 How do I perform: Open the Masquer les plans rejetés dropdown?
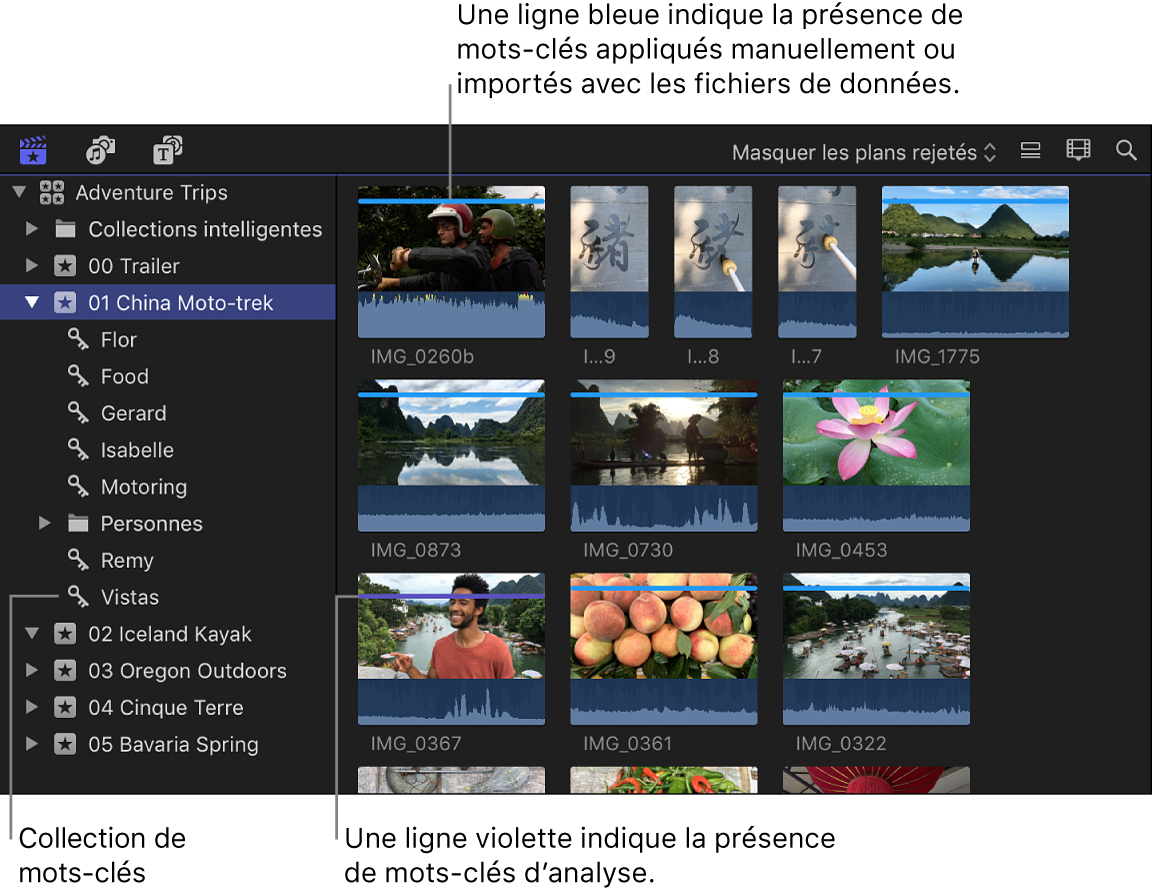tap(862, 152)
